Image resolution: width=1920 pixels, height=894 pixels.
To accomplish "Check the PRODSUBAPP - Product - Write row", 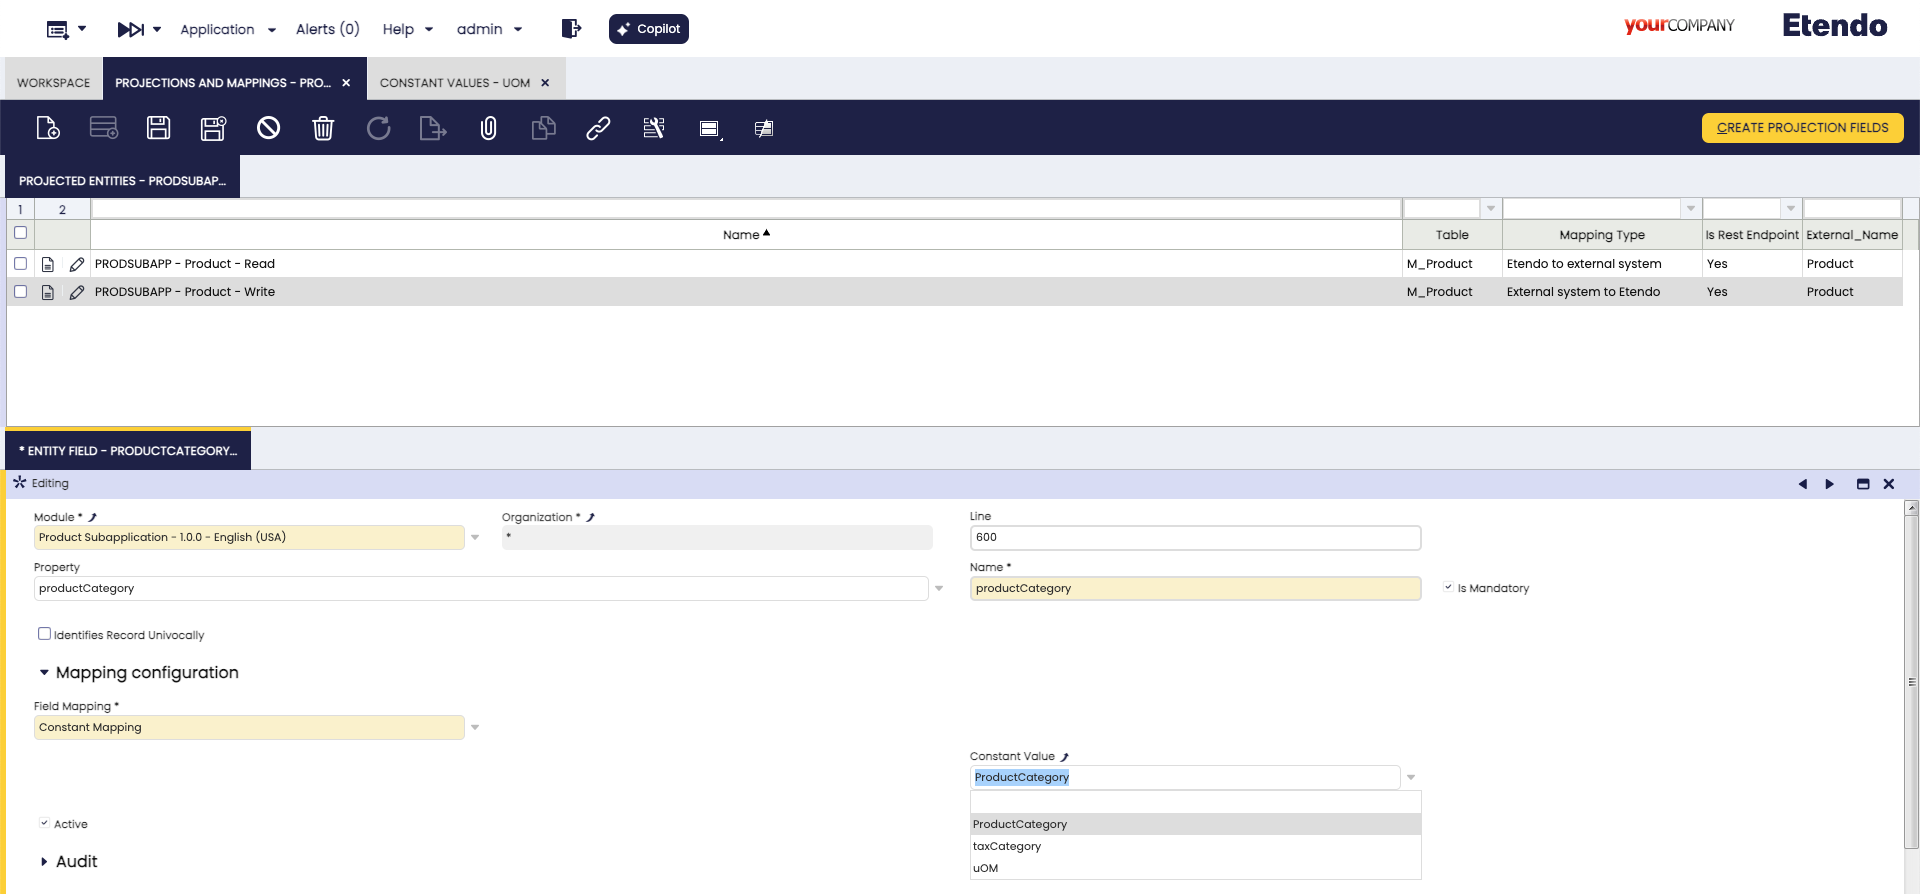I will click(x=20, y=292).
